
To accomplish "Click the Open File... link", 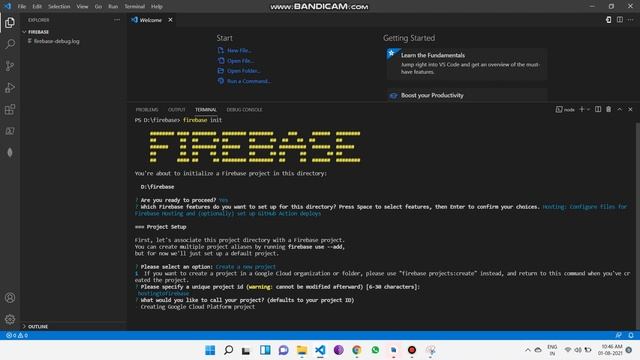I will [241, 61].
